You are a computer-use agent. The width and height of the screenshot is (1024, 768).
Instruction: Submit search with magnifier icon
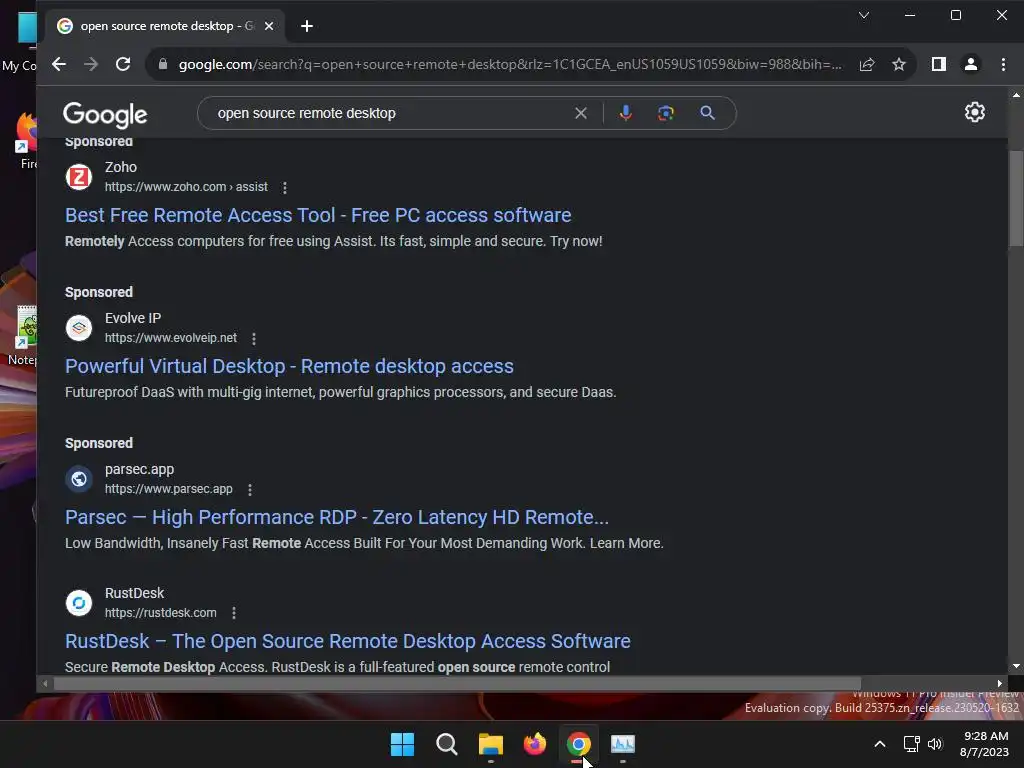[707, 113]
